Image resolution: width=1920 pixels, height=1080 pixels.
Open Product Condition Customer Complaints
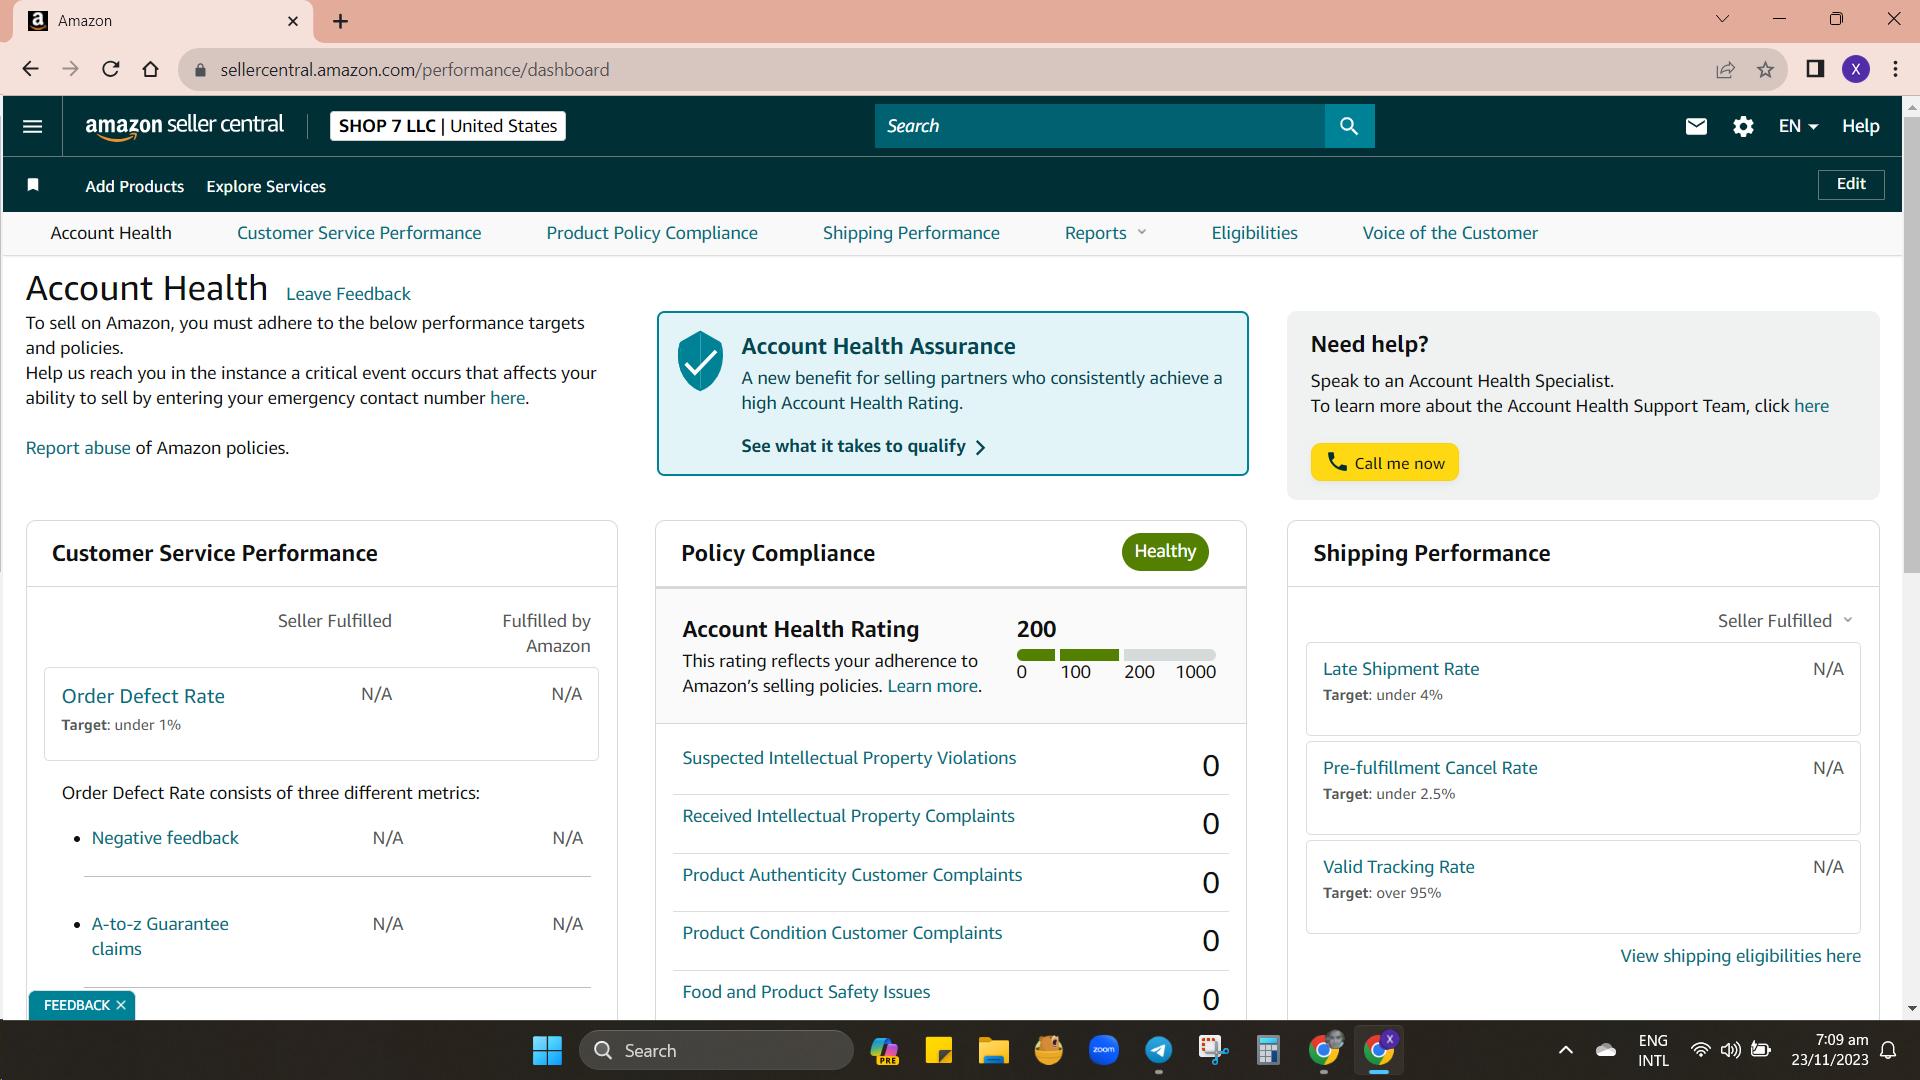pos(842,933)
